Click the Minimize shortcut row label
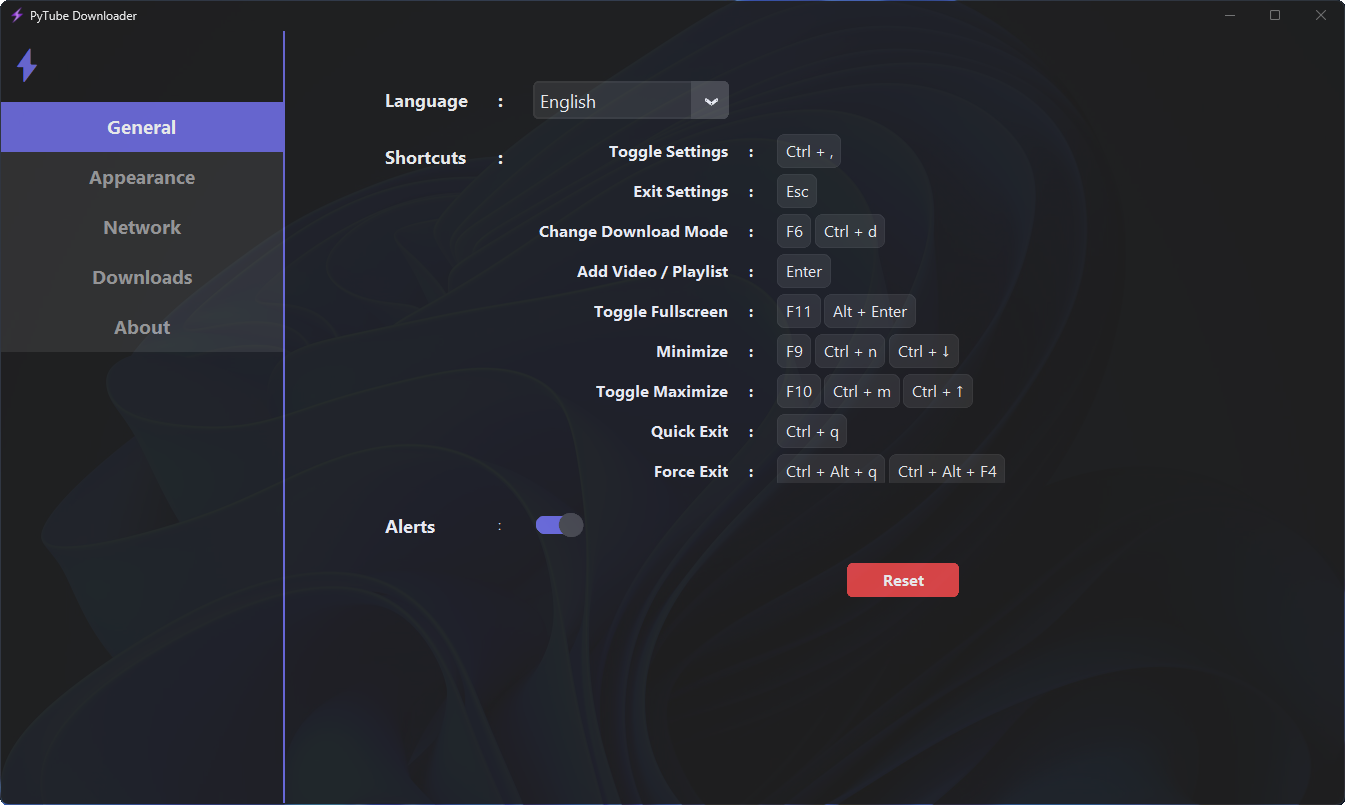Screen dimensions: 1345x805 (x=692, y=352)
